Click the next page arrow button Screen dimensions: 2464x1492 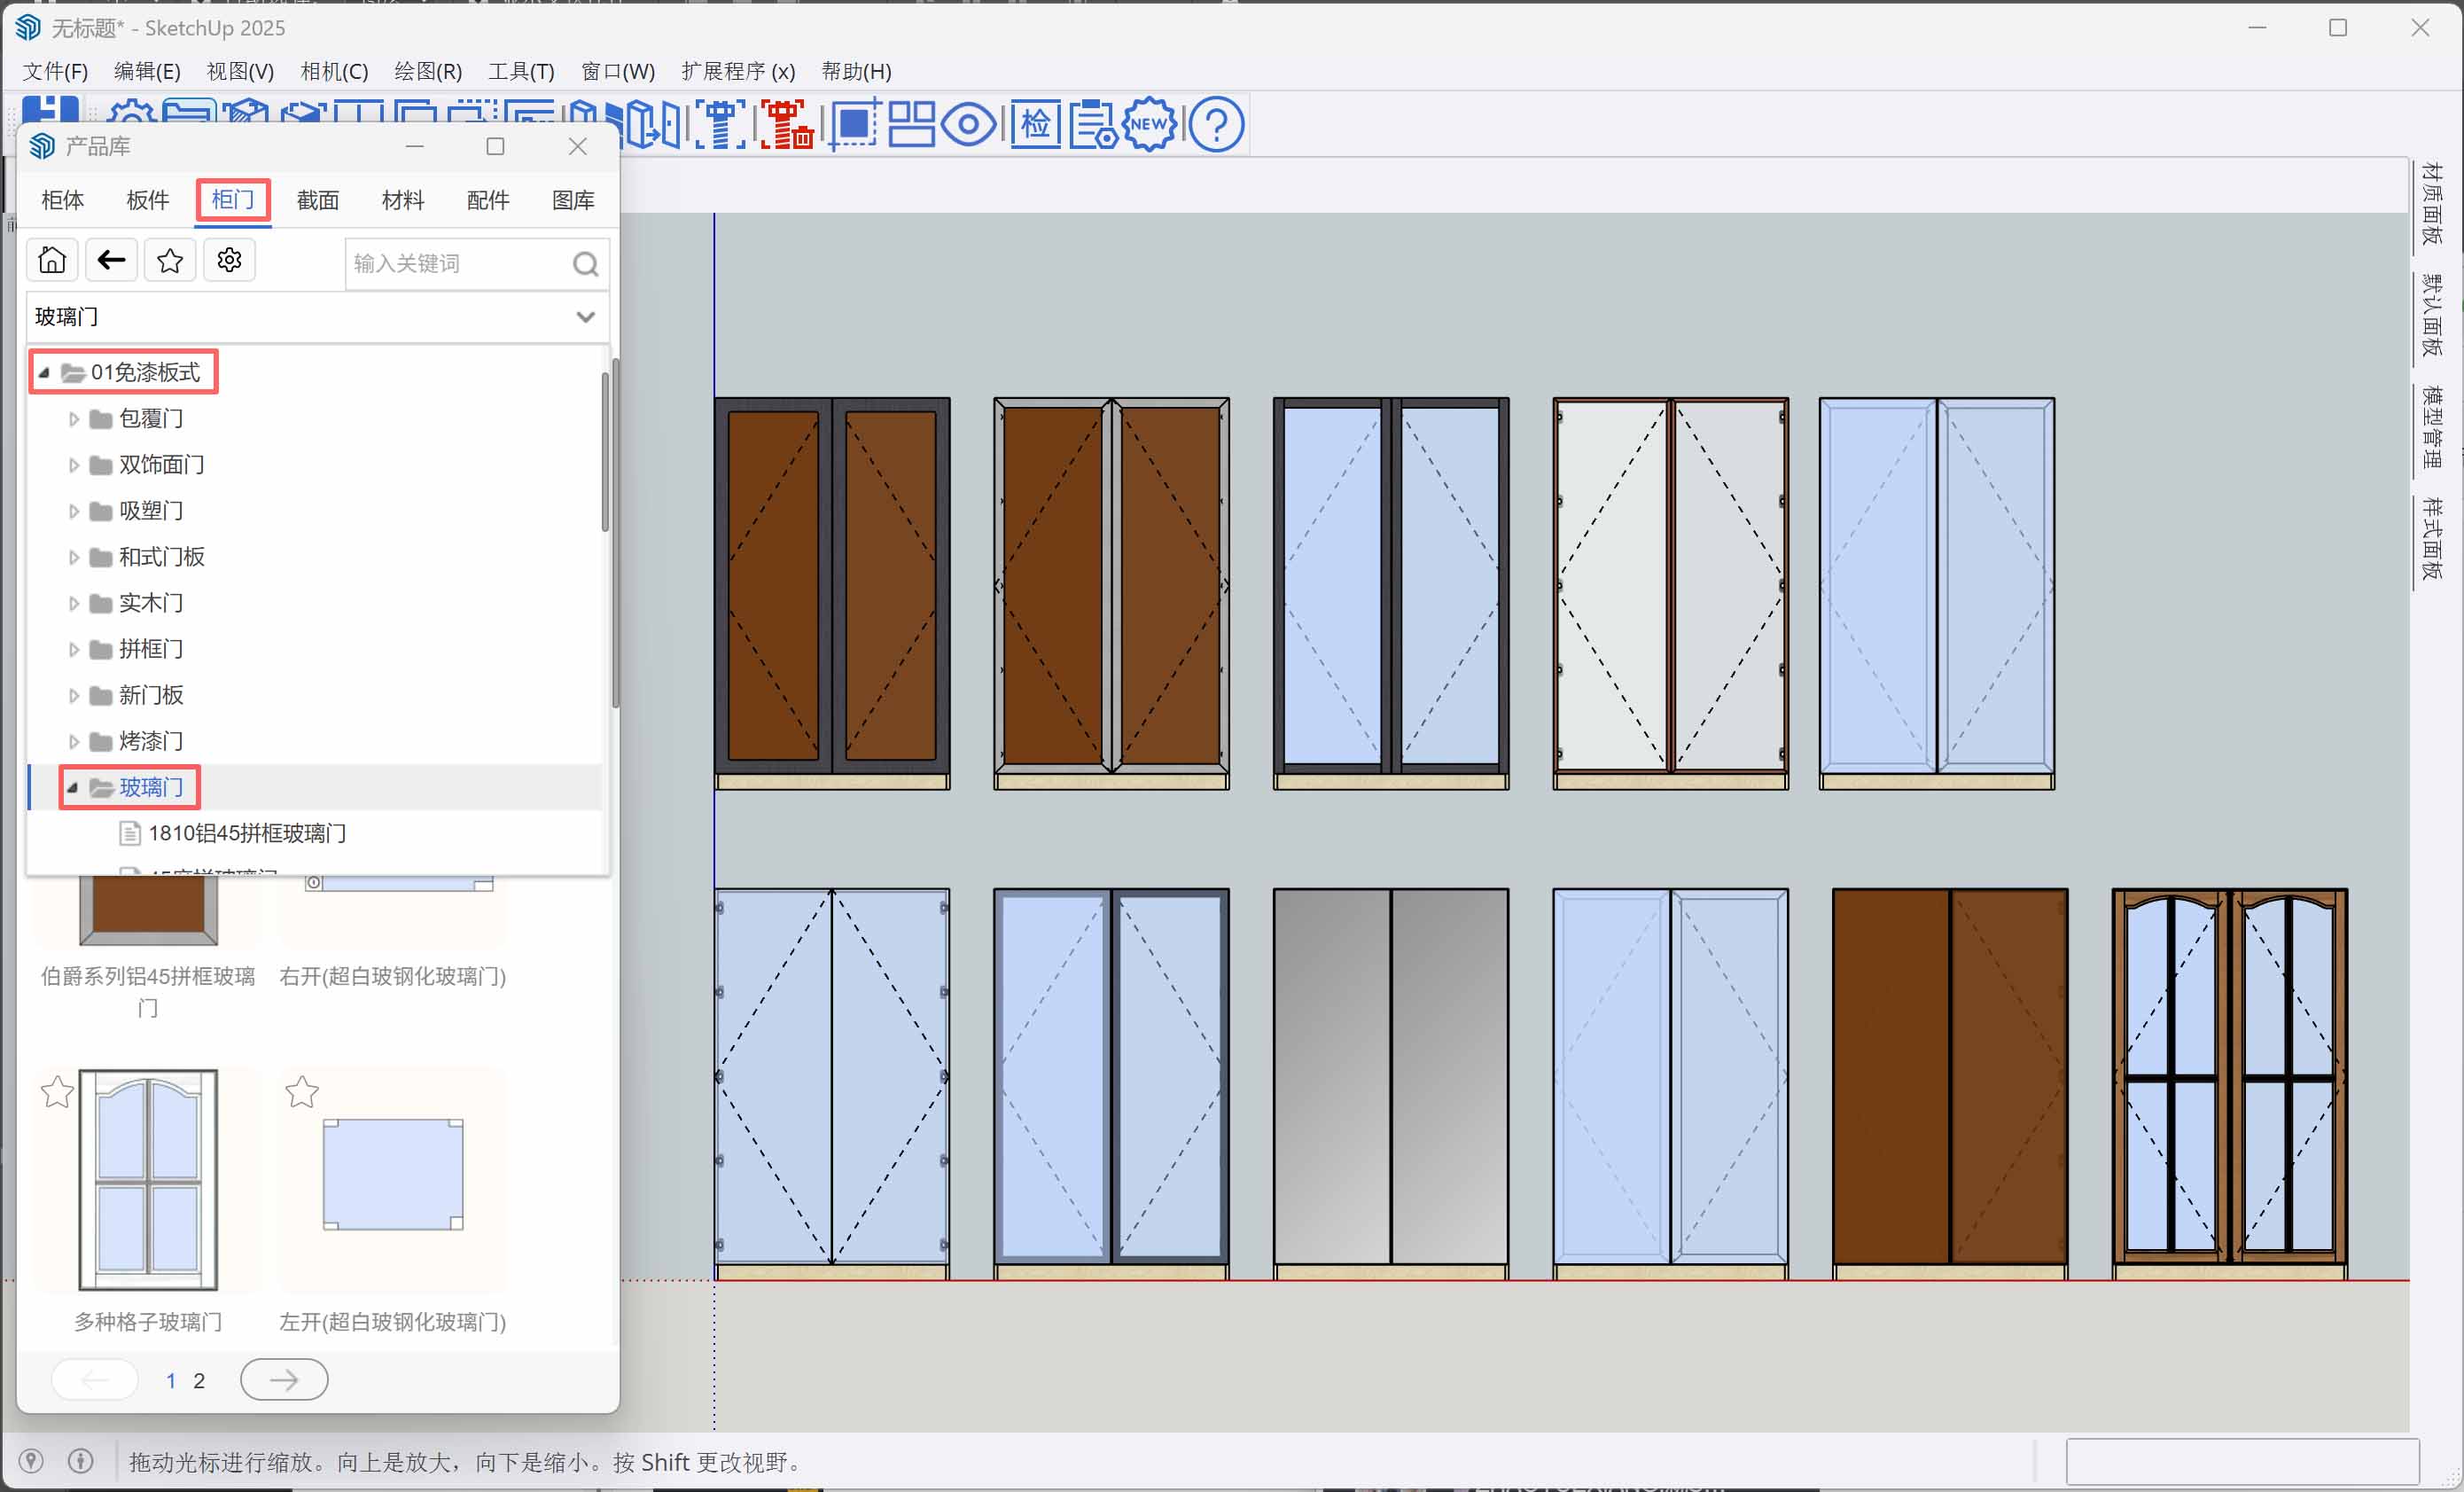tap(284, 1380)
